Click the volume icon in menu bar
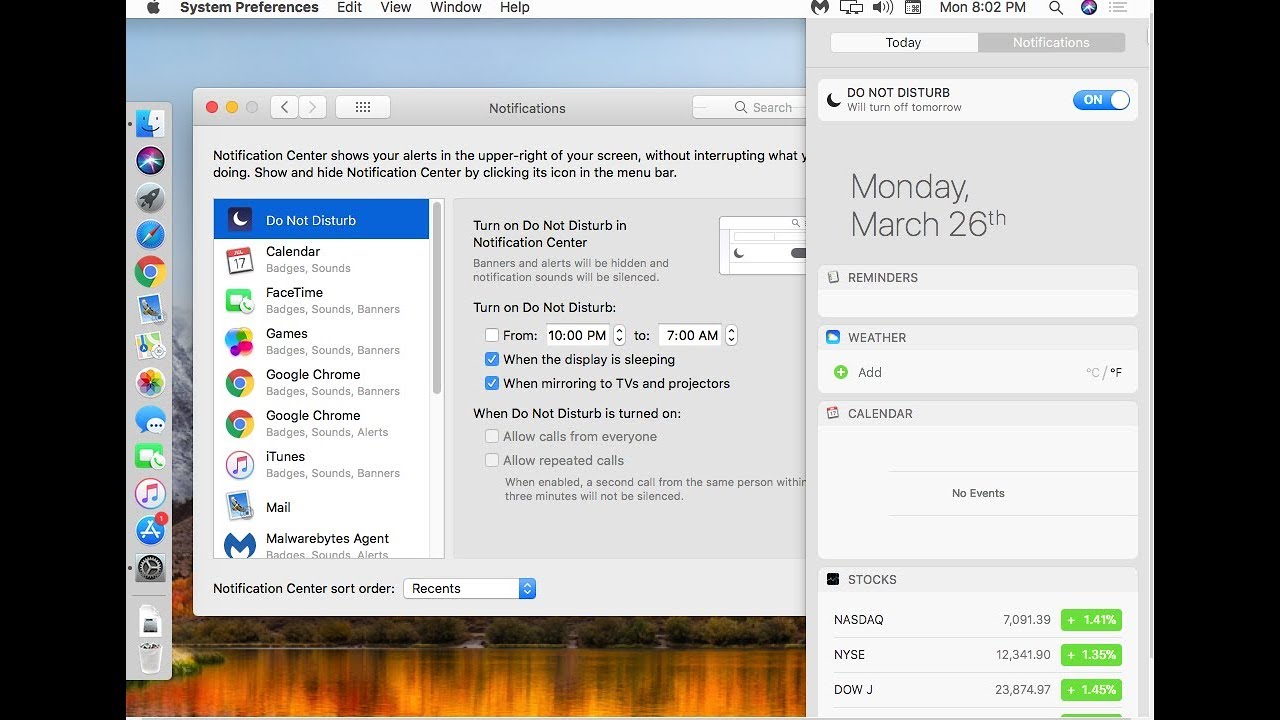 882,7
